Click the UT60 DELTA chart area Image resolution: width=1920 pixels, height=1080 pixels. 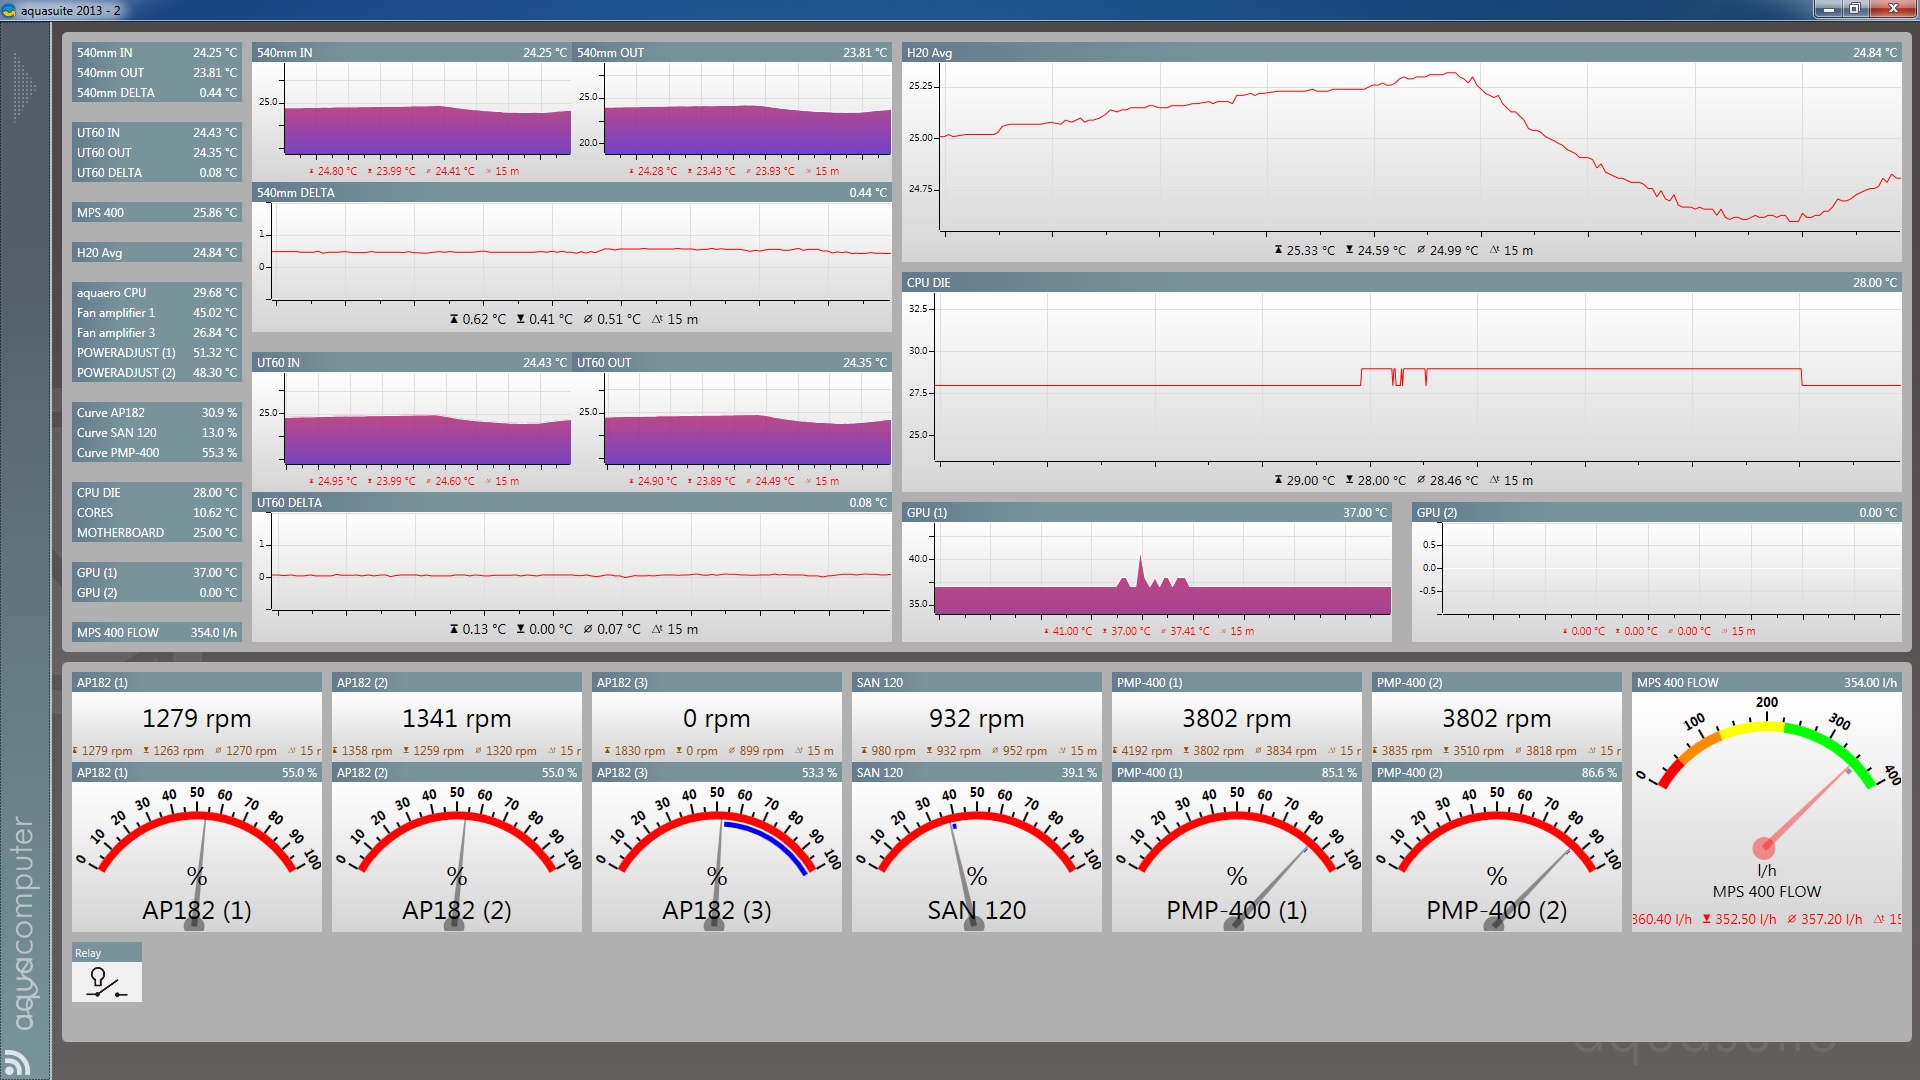click(x=580, y=562)
